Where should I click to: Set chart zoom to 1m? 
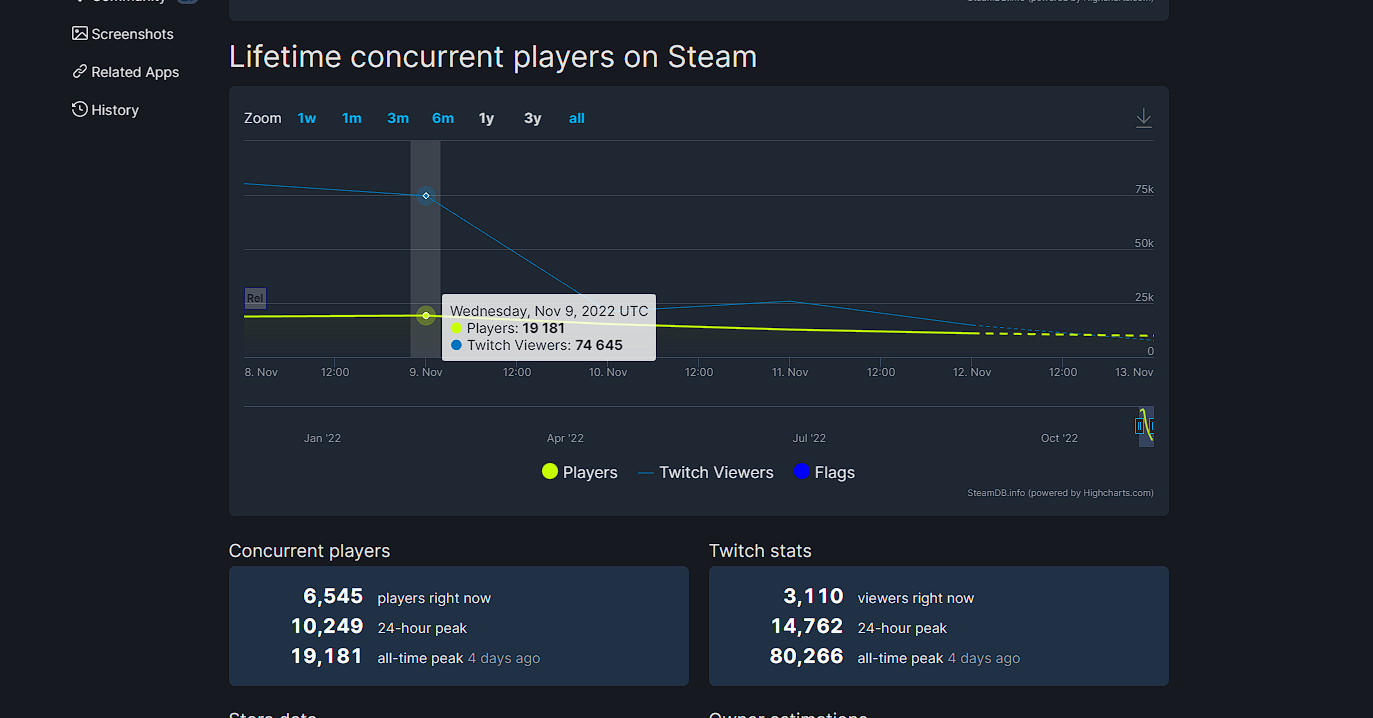[x=352, y=118]
